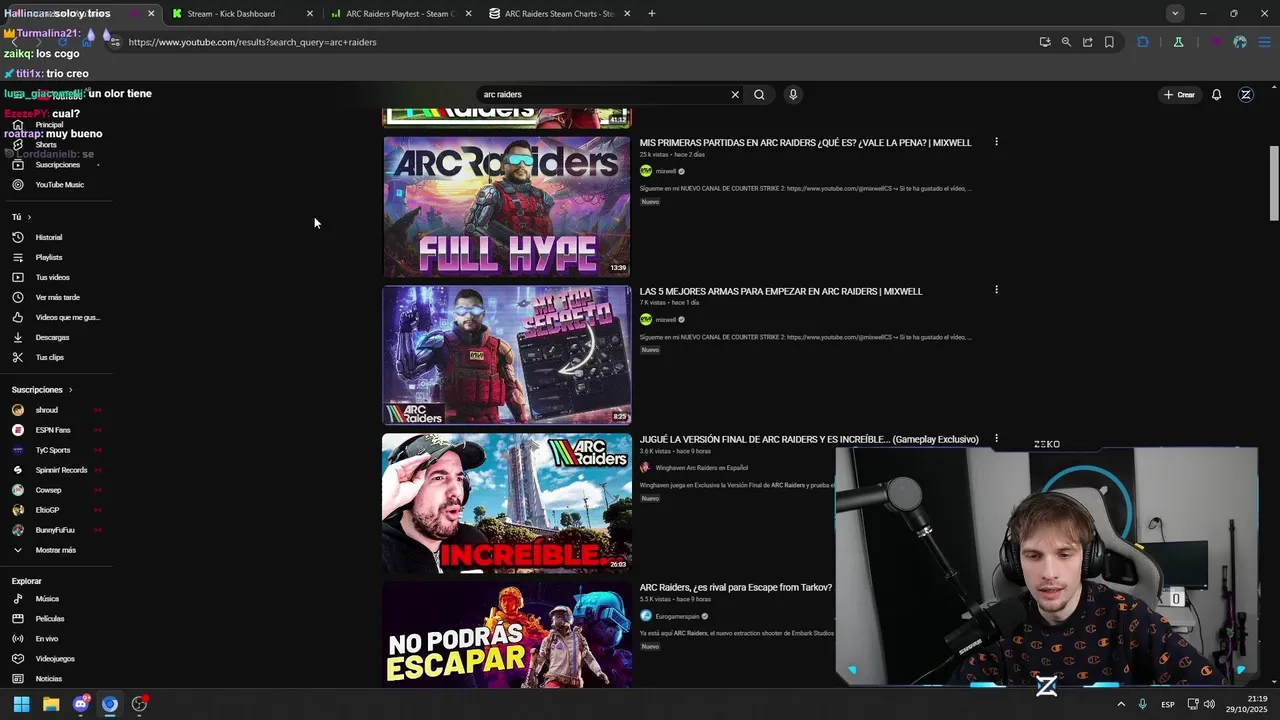Open Playlists in the sidebar

pos(48,257)
